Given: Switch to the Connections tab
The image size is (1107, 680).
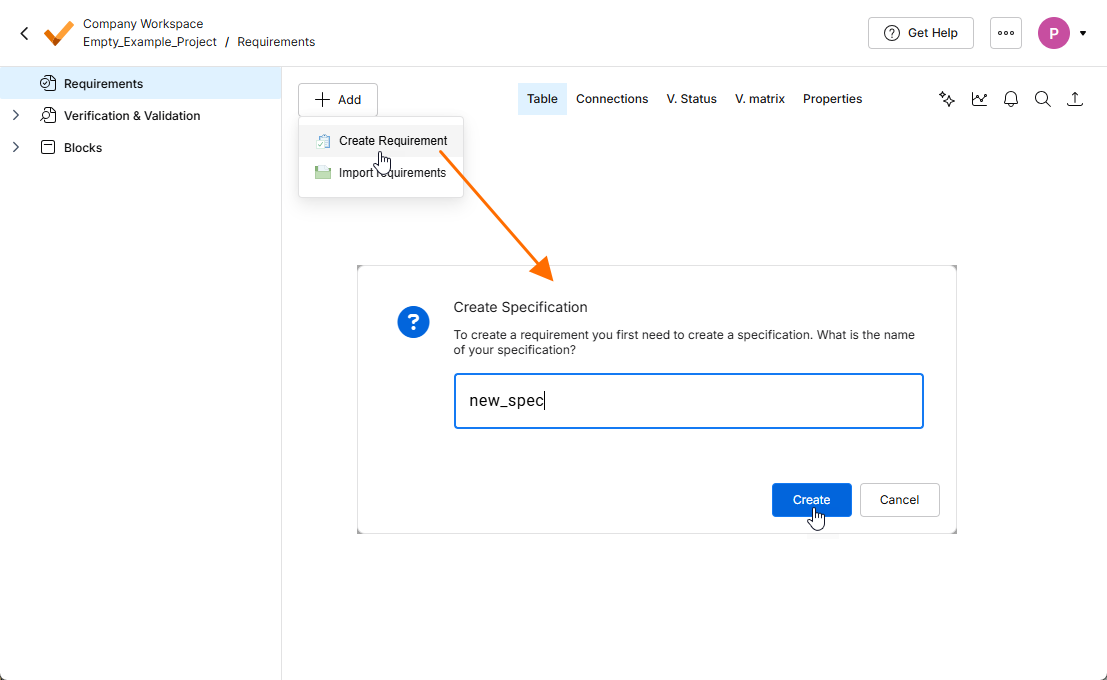Looking at the screenshot, I should pyautogui.click(x=612, y=99).
